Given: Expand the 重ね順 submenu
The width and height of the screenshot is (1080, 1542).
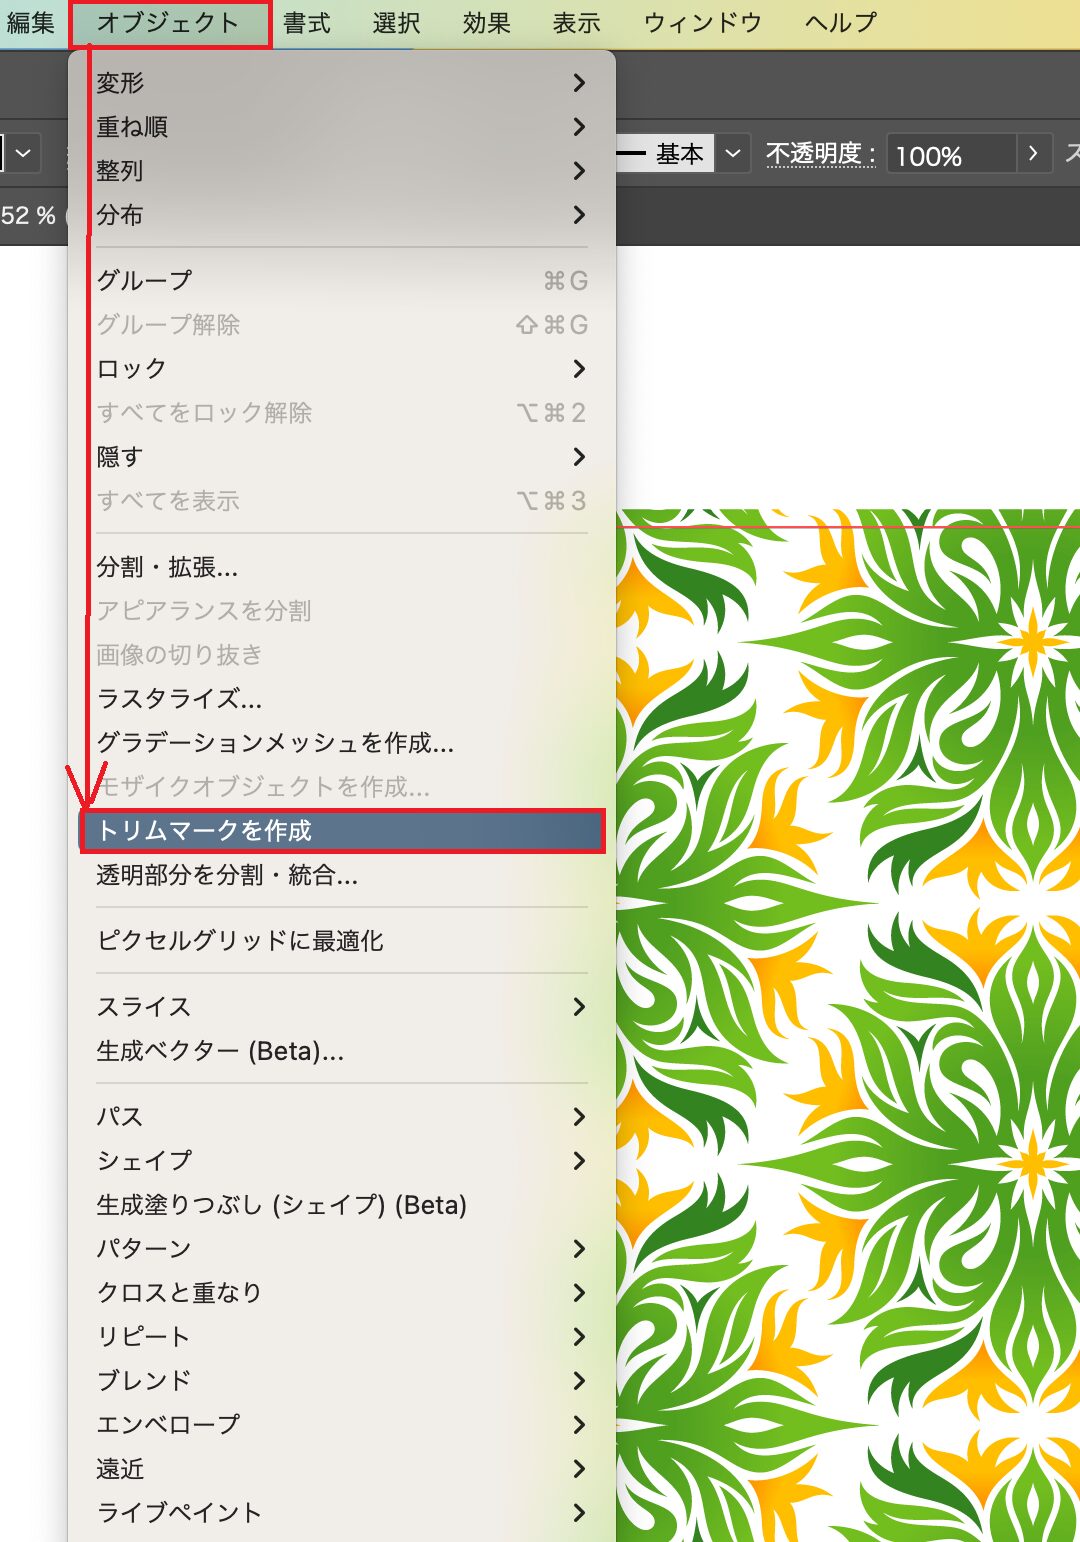Looking at the screenshot, I should coord(342,127).
